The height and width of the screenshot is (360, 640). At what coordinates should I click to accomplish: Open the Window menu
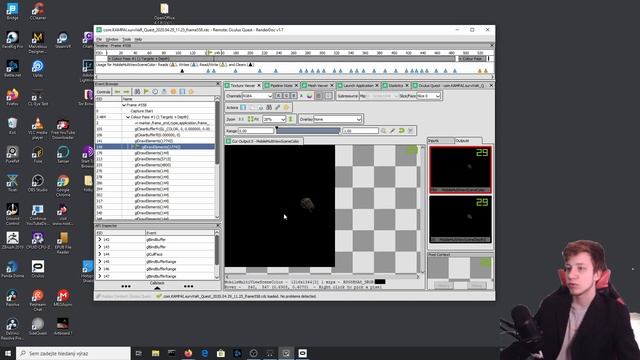(112, 40)
